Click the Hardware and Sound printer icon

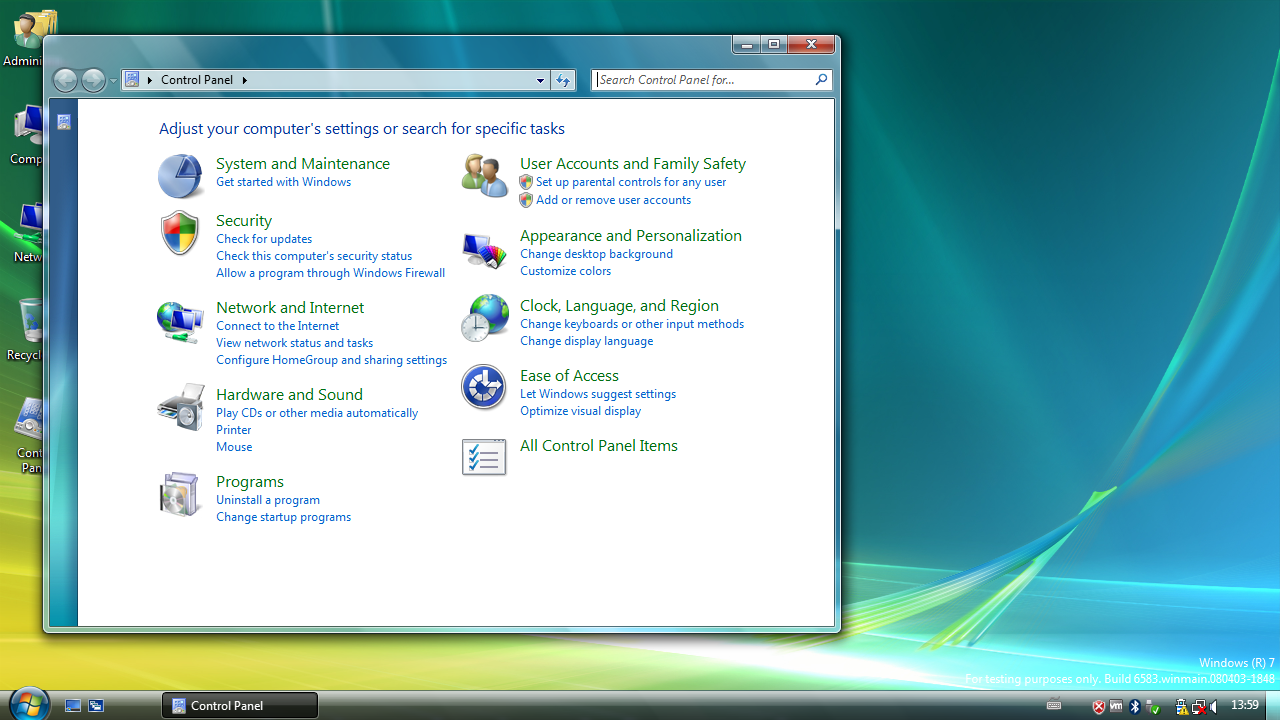pos(181,406)
